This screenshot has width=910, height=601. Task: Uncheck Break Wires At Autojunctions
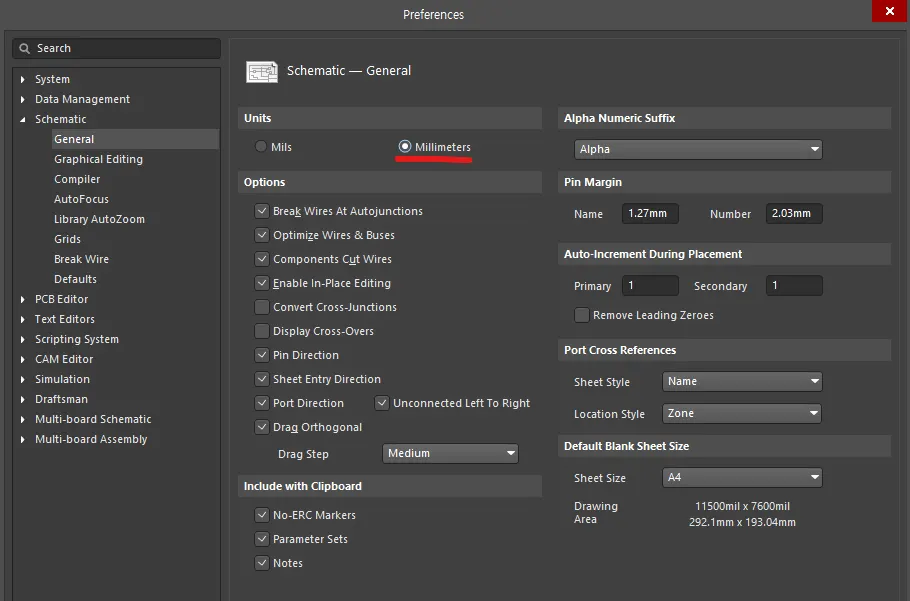tap(262, 211)
